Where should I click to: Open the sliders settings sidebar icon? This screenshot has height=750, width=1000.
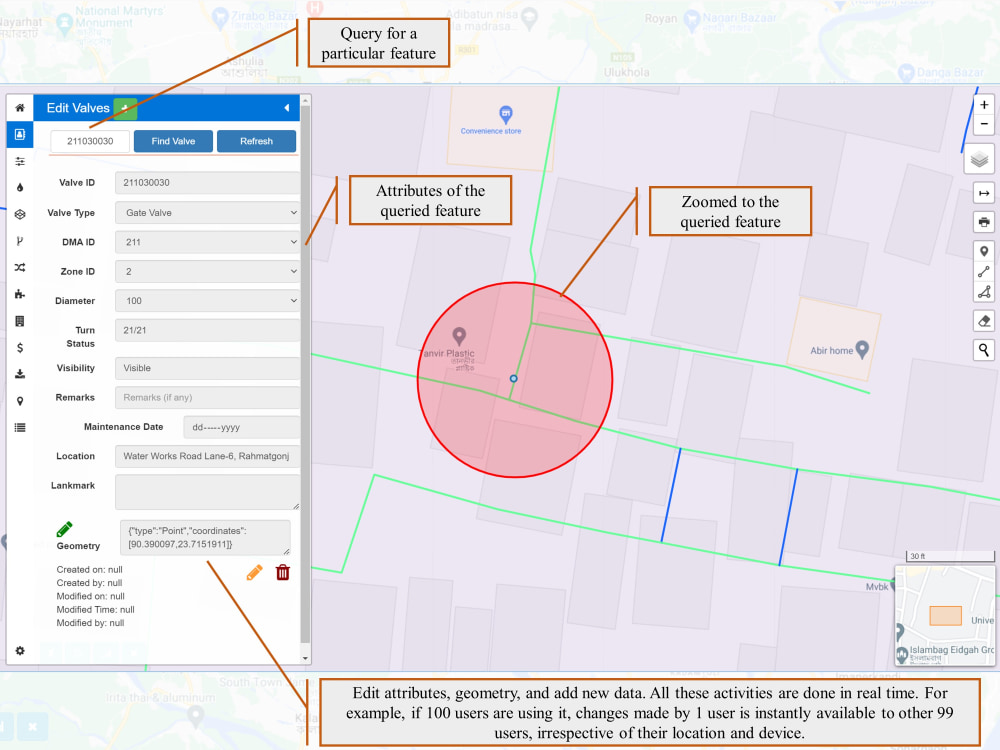pos(20,161)
